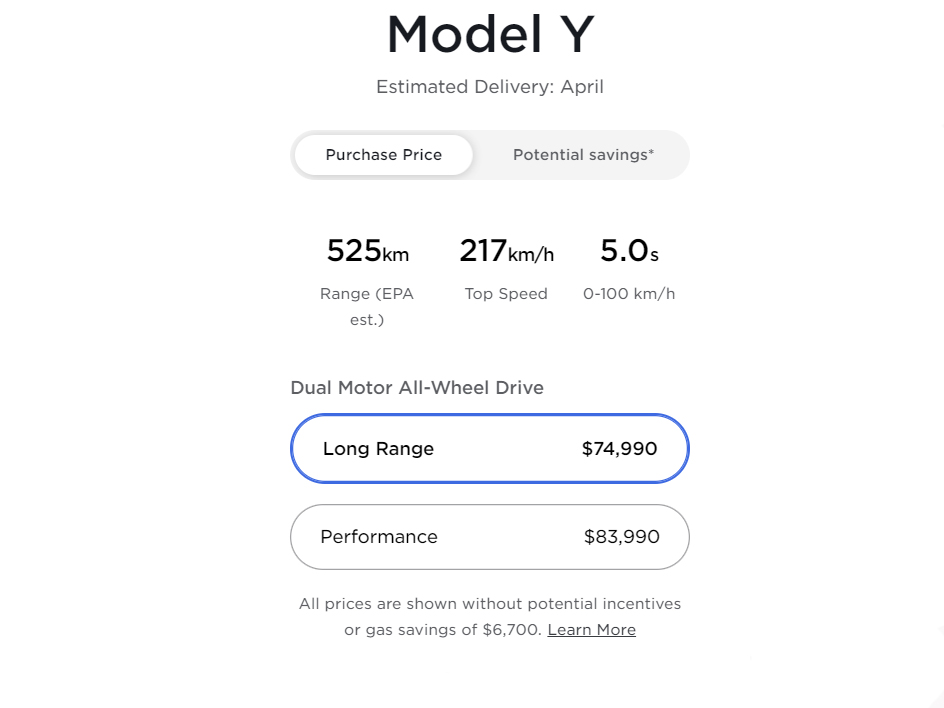Viewport: 944px width, 708px height.
Task: Click the 'All prices are shown' disclaimer line
Action: (x=489, y=604)
